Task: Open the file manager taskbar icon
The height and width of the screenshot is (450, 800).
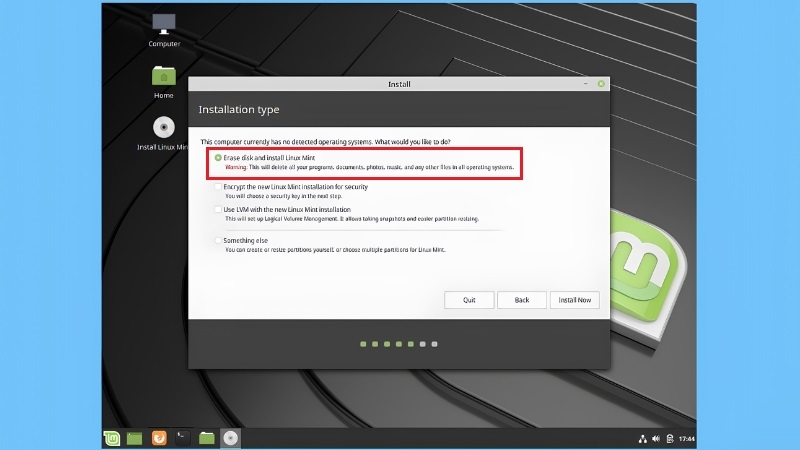Action: pos(207,438)
